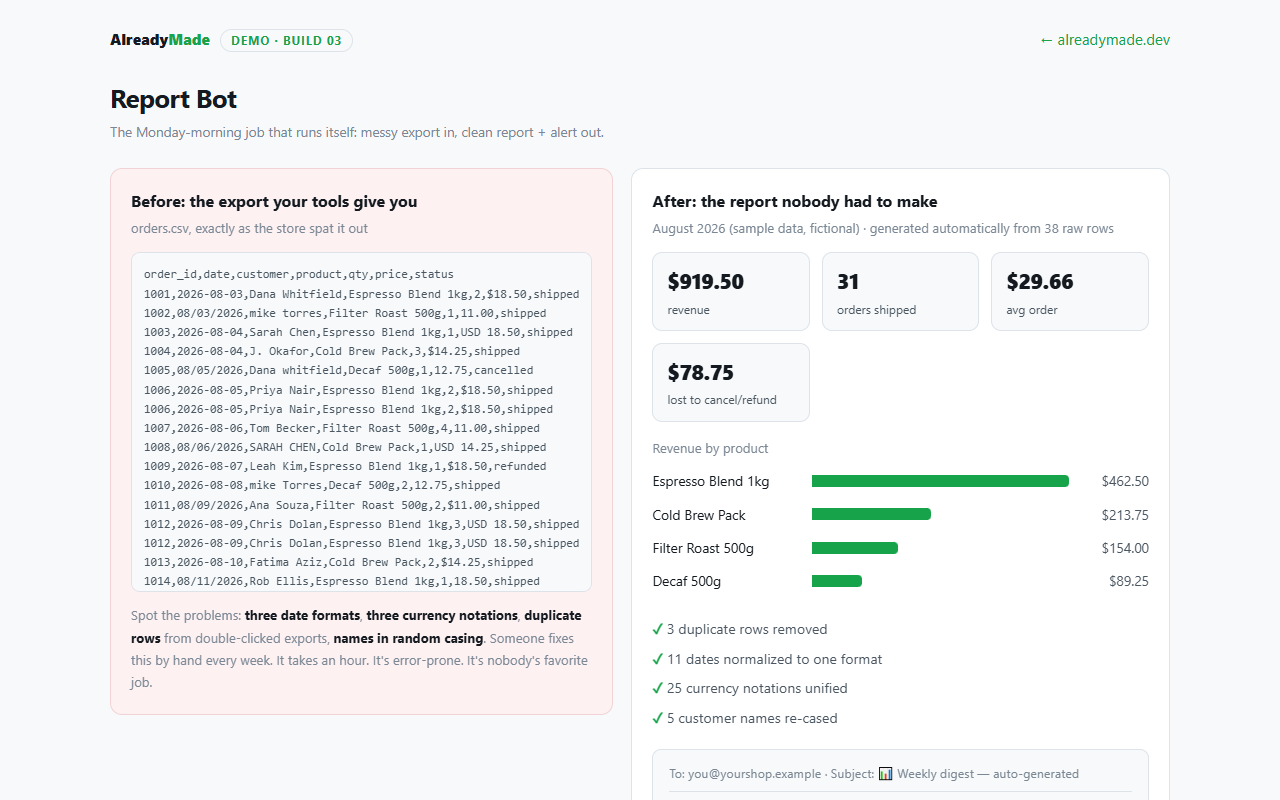Click the Filter Roast 500g product label
The width and height of the screenshot is (1280, 800).
703,548
